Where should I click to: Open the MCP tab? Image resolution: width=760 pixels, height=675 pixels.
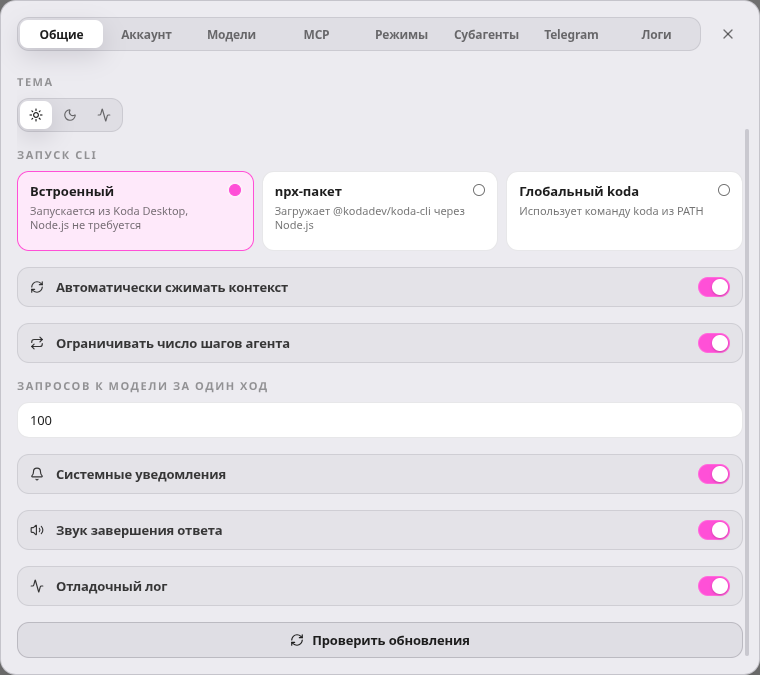click(316, 34)
